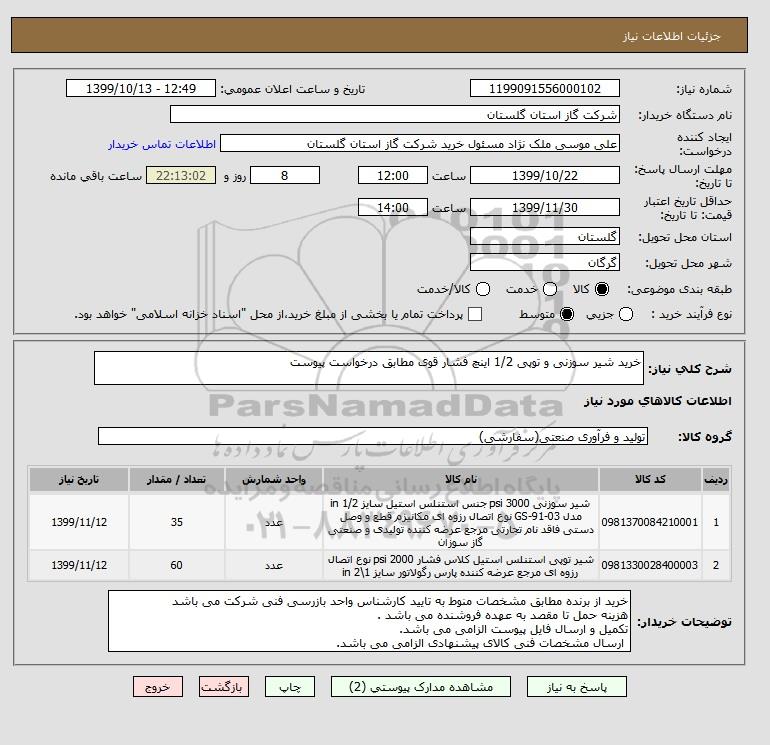Click the واحد شمارش column header
Image resolution: width=770 pixels, height=745 pixels.
[274, 480]
